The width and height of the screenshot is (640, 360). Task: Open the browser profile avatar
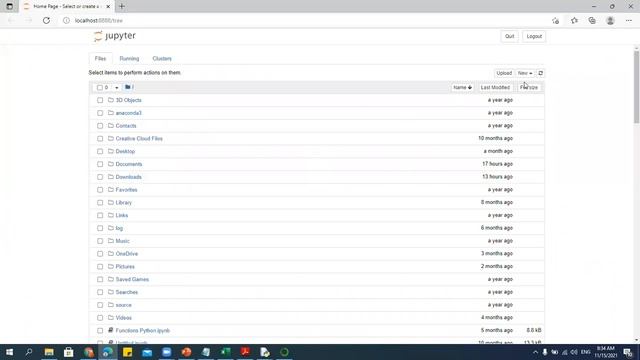pyautogui.click(x=610, y=20)
